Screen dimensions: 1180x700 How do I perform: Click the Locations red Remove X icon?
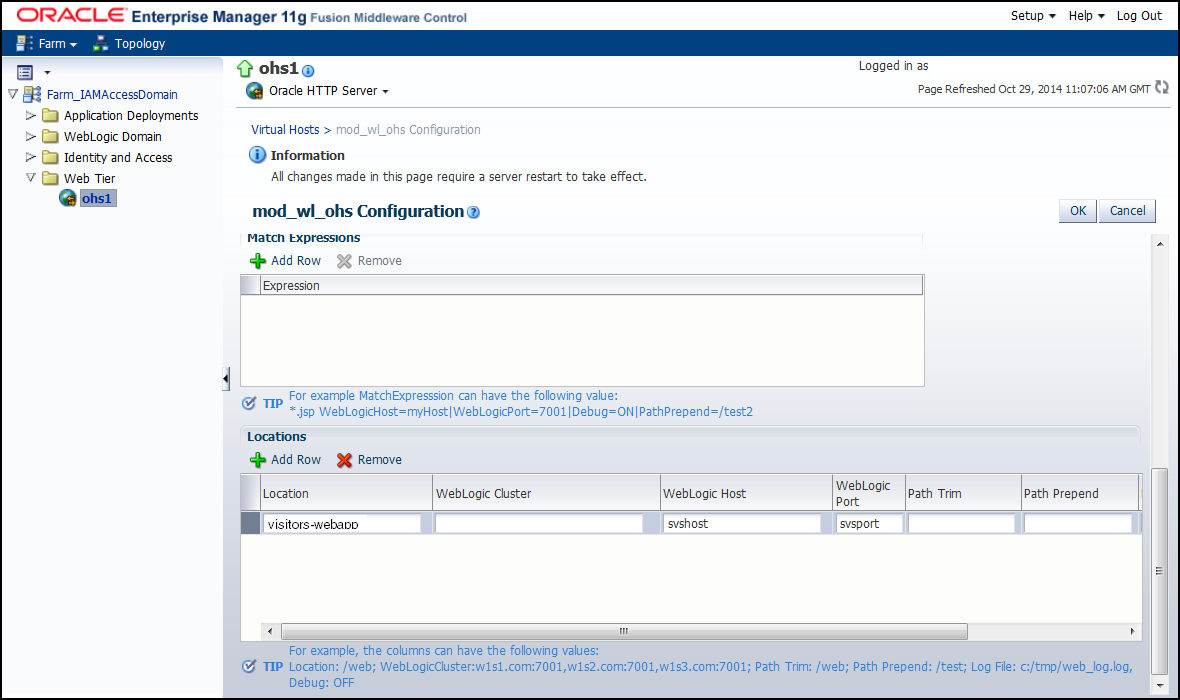[344, 460]
